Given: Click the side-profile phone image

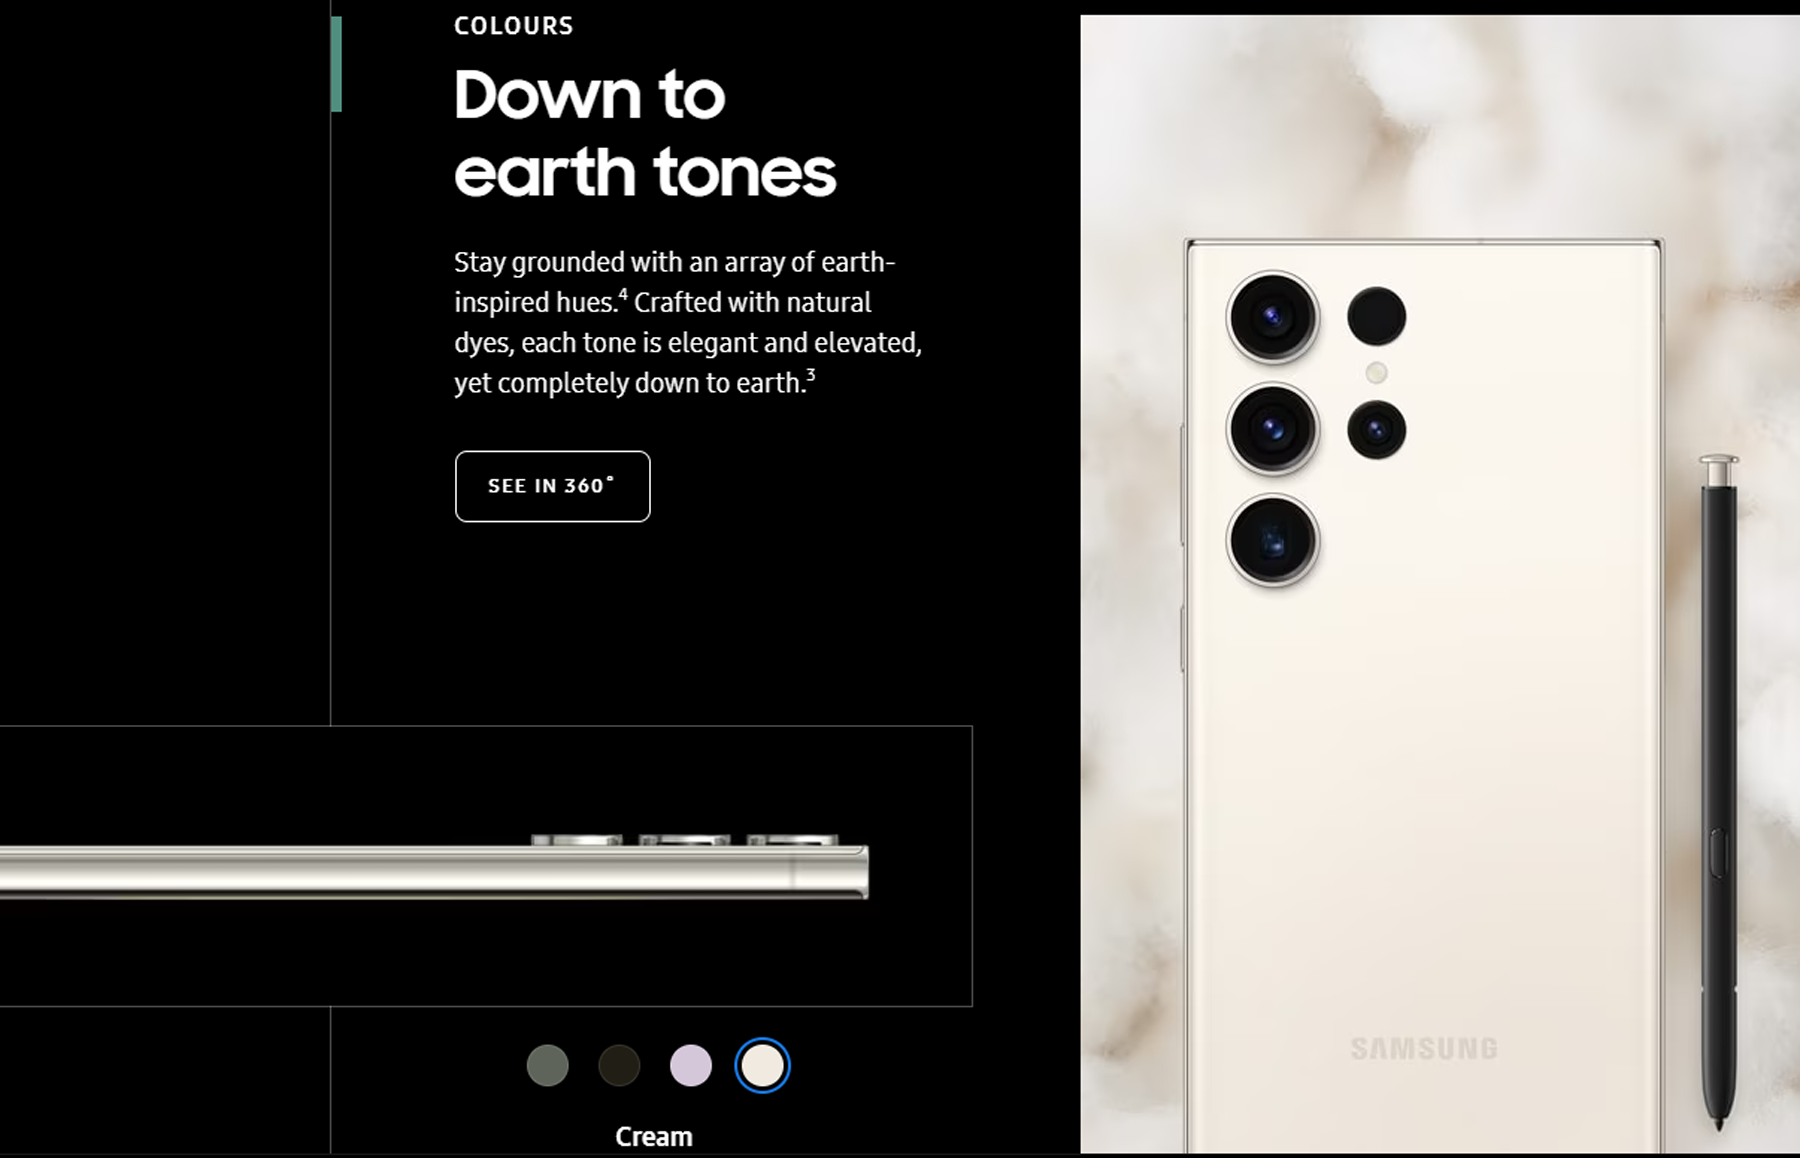Looking at the screenshot, I should [434, 867].
